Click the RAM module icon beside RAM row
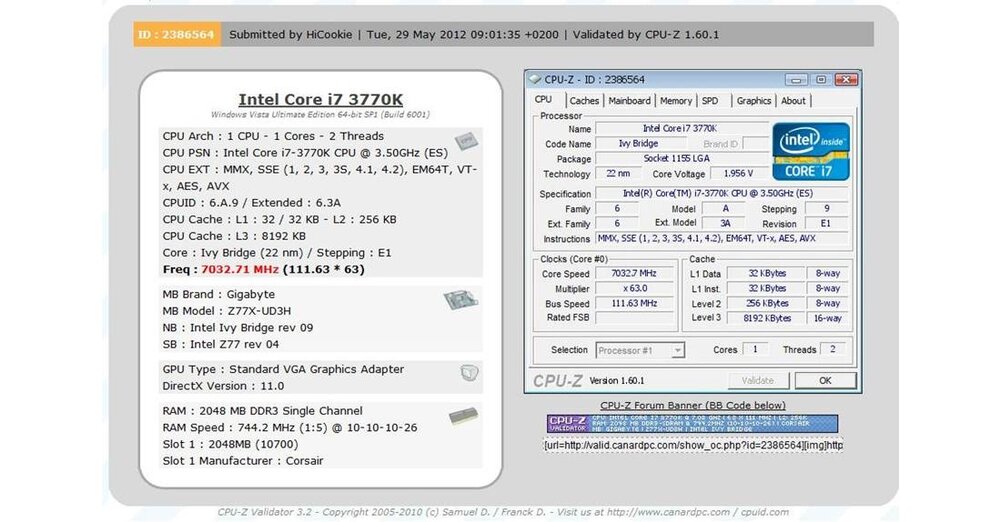 click(x=464, y=417)
